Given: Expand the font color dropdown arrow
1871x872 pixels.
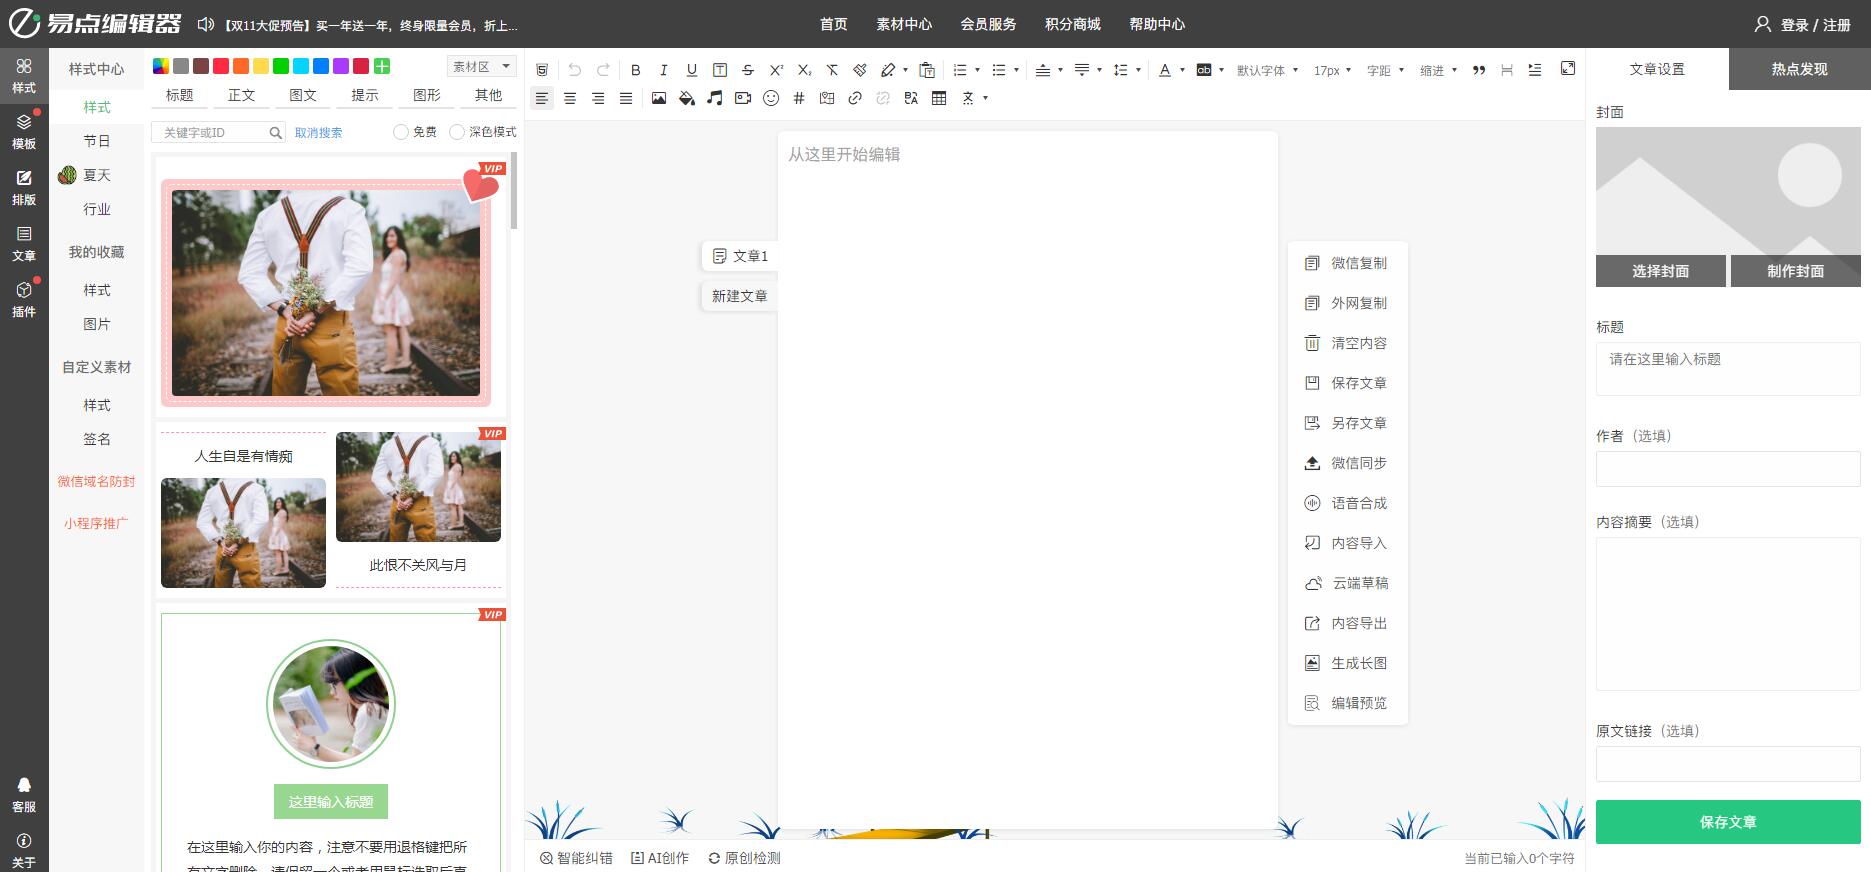Looking at the screenshot, I should pyautogui.click(x=1182, y=70).
